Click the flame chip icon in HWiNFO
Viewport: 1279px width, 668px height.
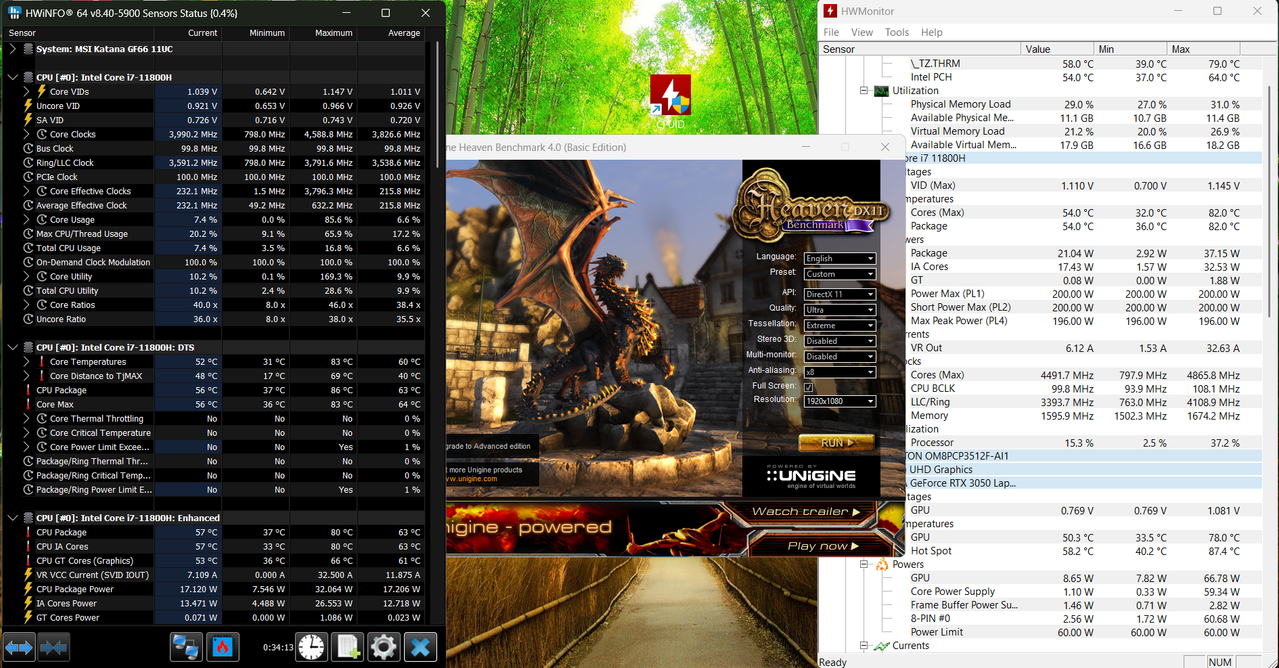click(222, 646)
